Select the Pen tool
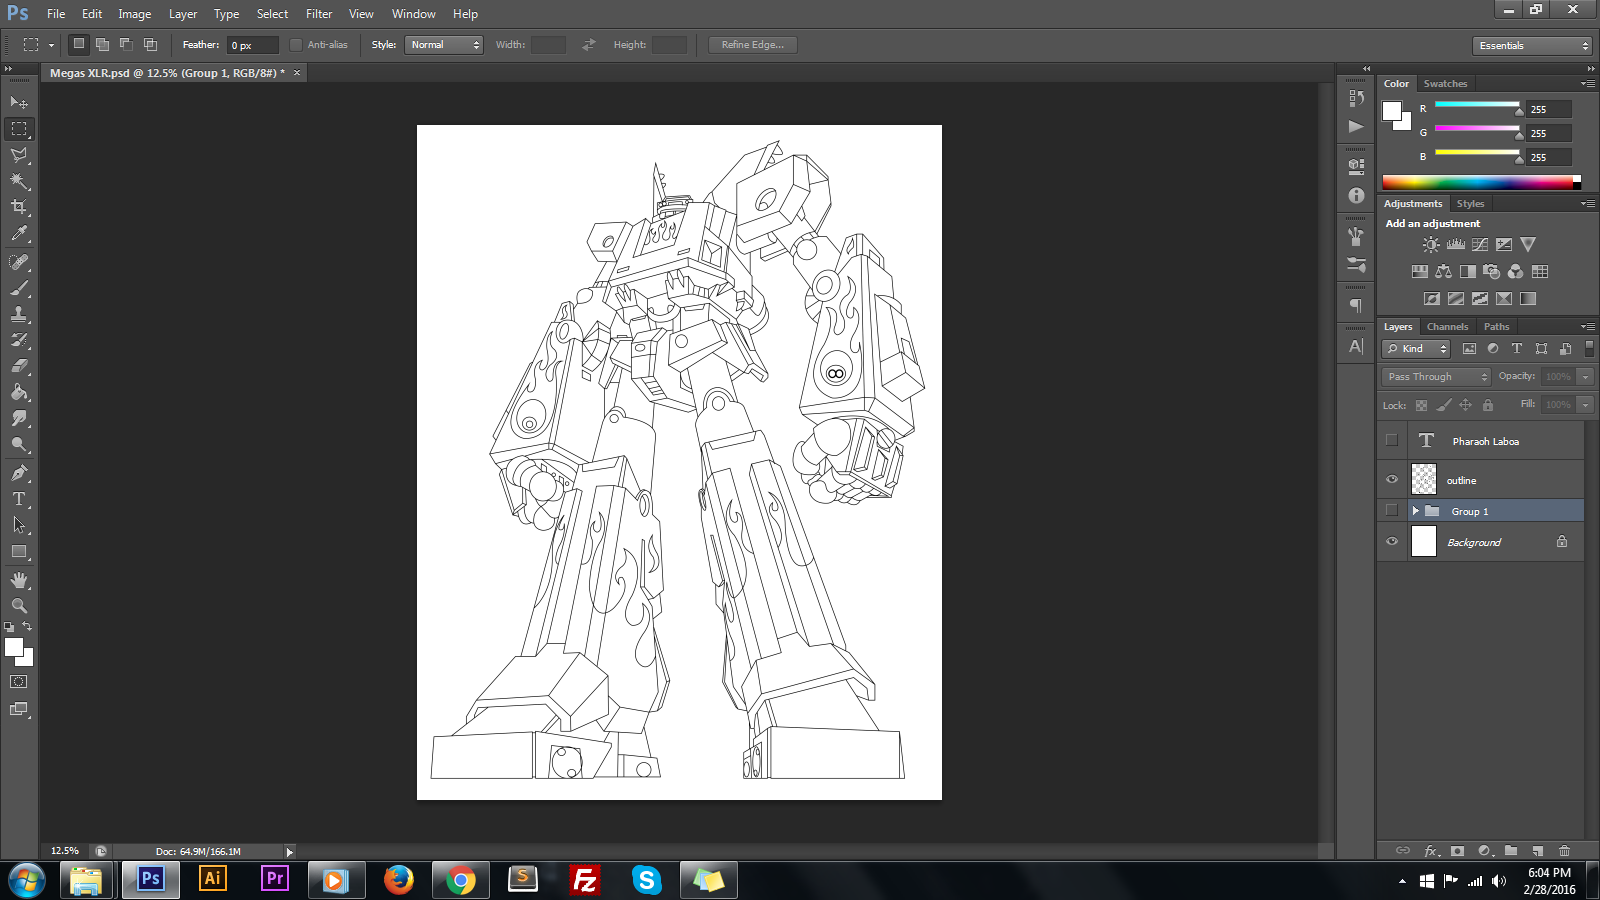The image size is (1600, 900). point(19,473)
